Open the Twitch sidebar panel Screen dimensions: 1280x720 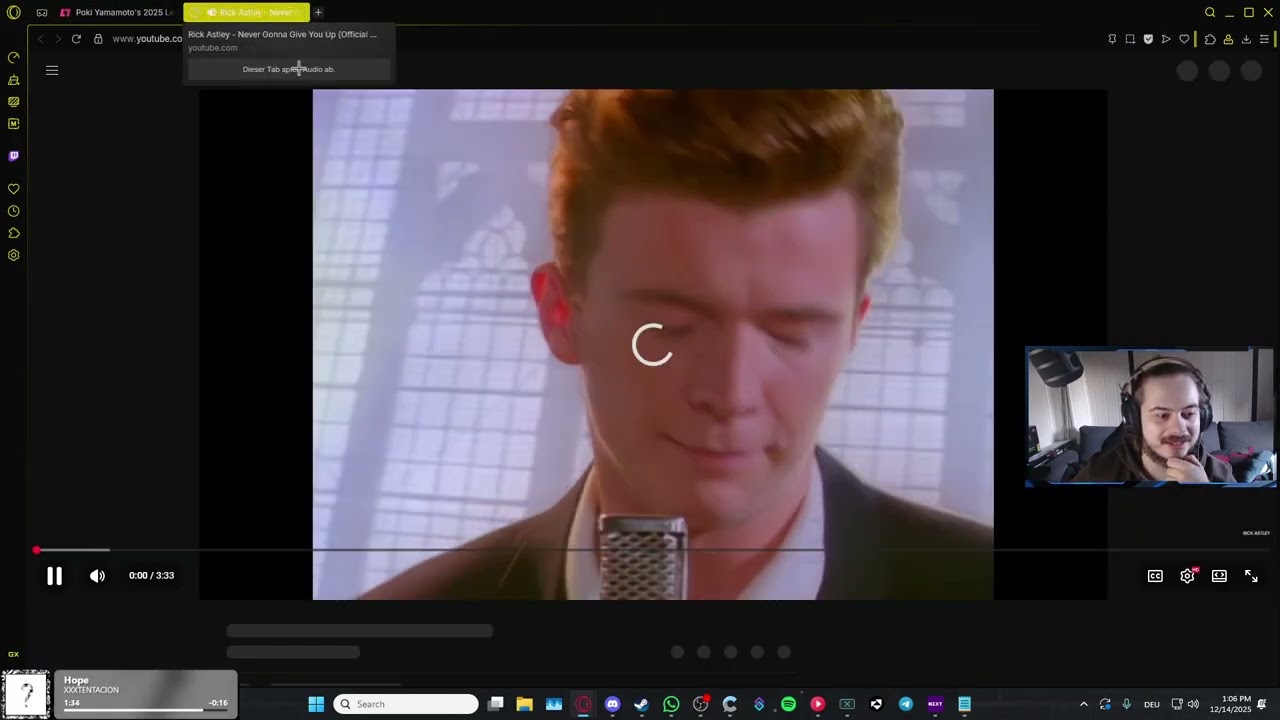[x=14, y=156]
